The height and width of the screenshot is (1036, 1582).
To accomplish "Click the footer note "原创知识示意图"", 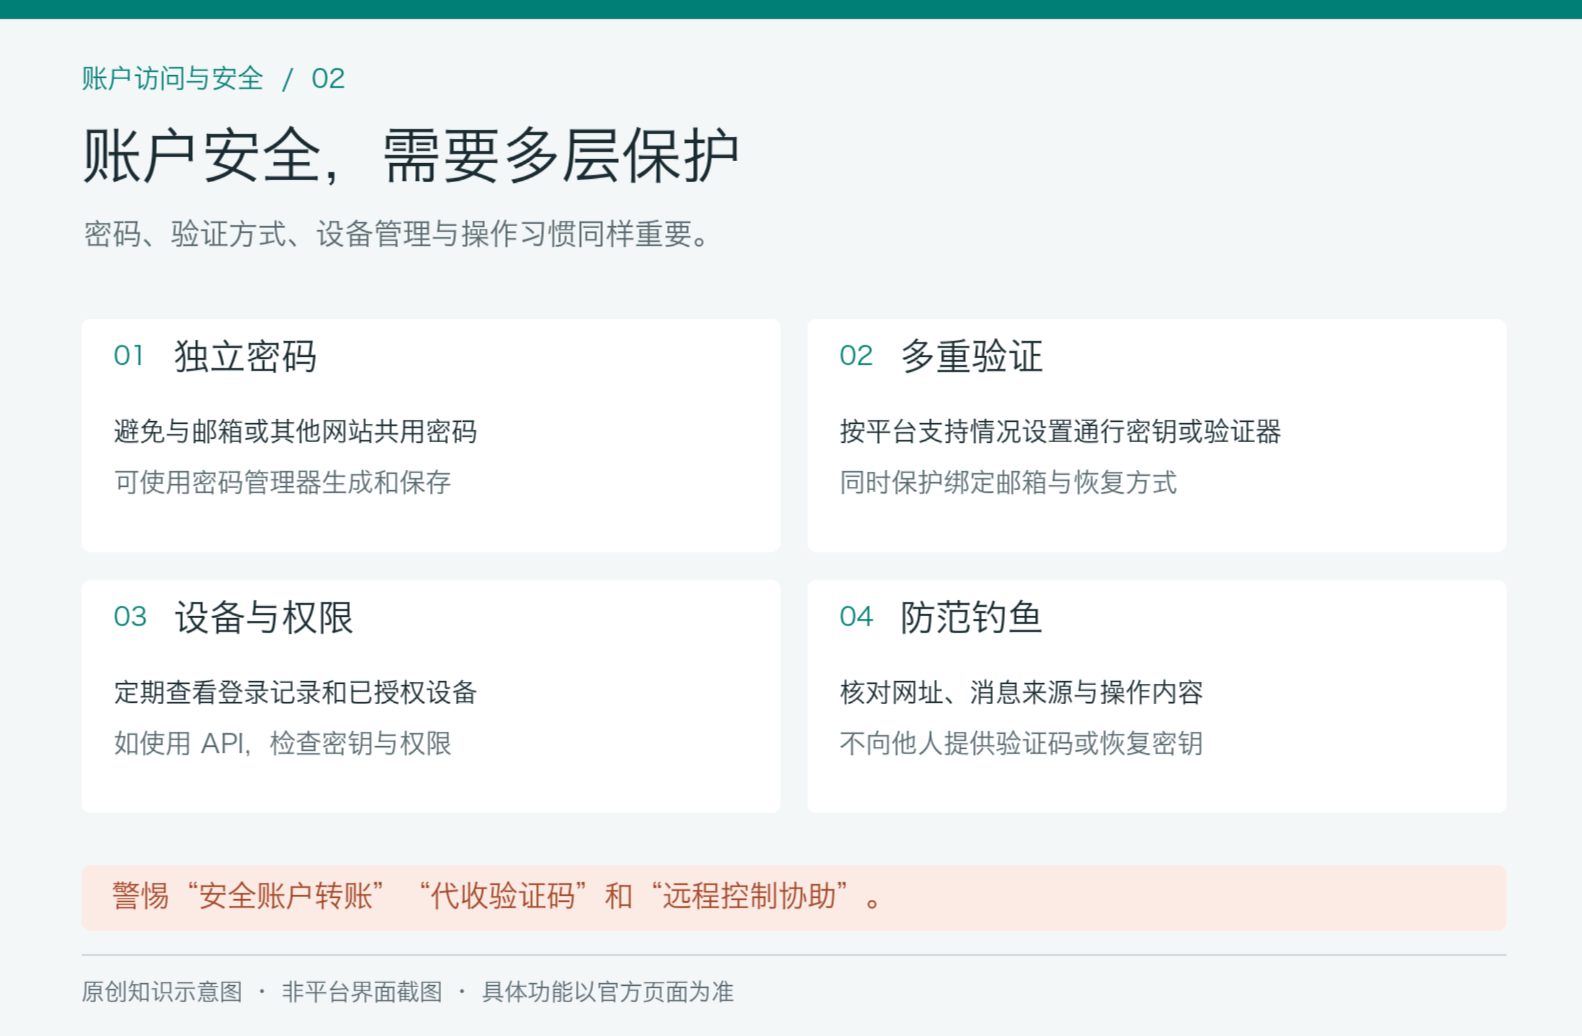I will click(x=162, y=992).
